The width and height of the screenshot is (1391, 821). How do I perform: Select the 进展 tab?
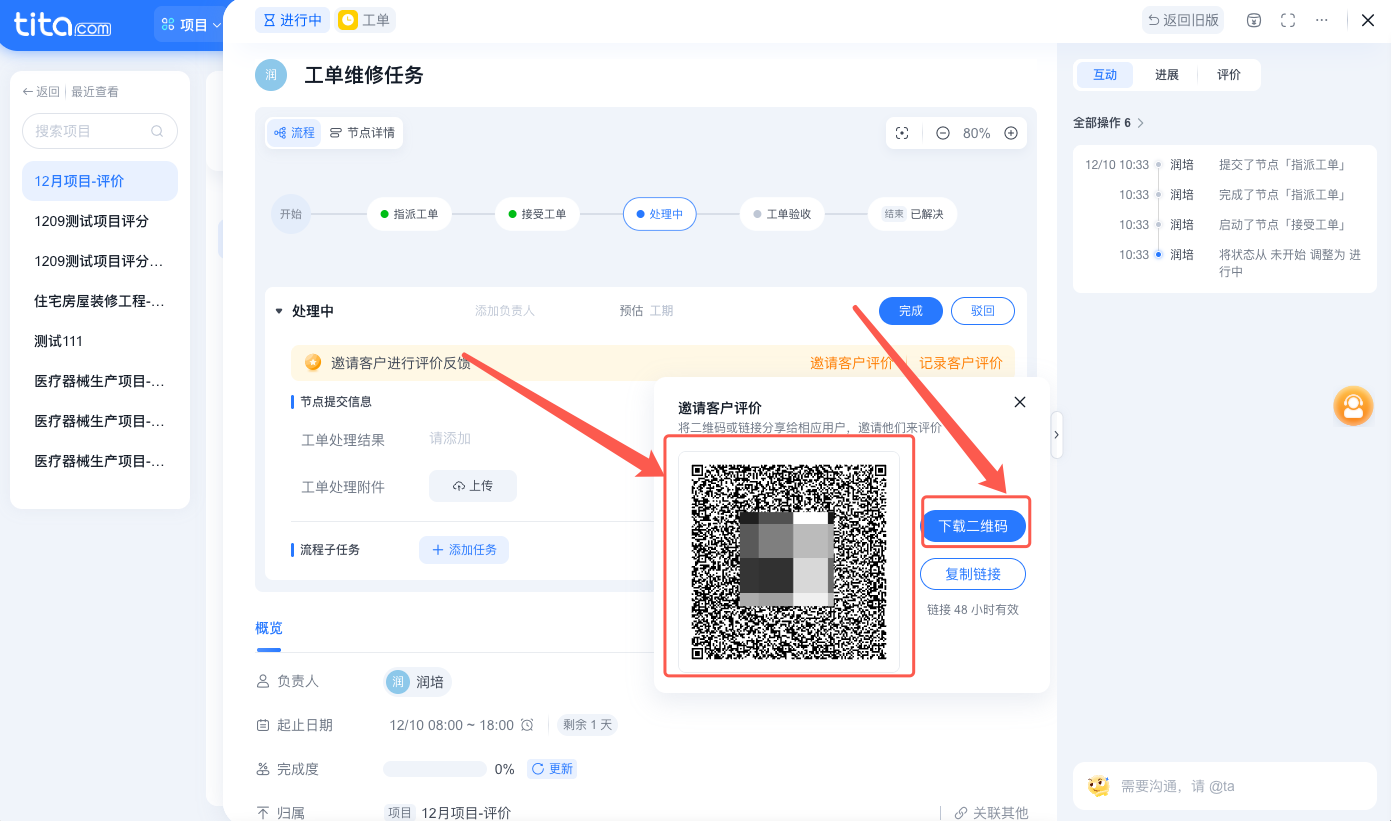pos(1167,75)
